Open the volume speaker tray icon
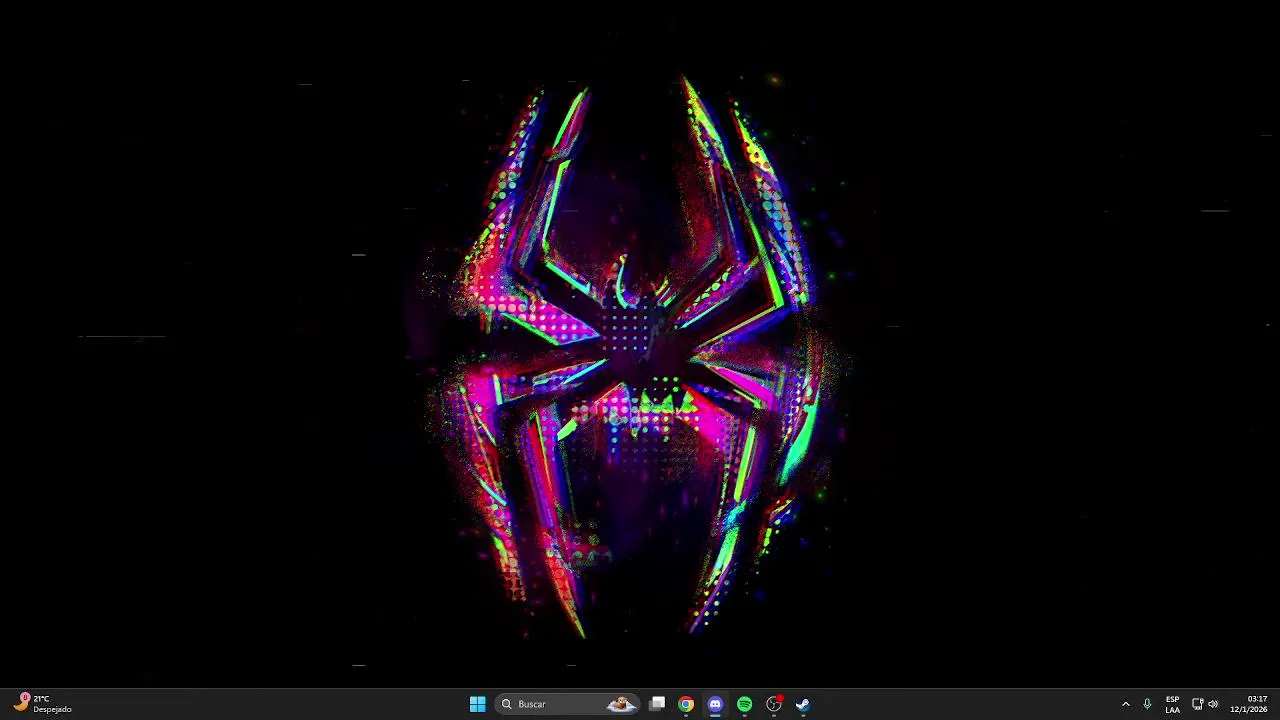The width and height of the screenshot is (1280, 720). 1213,704
